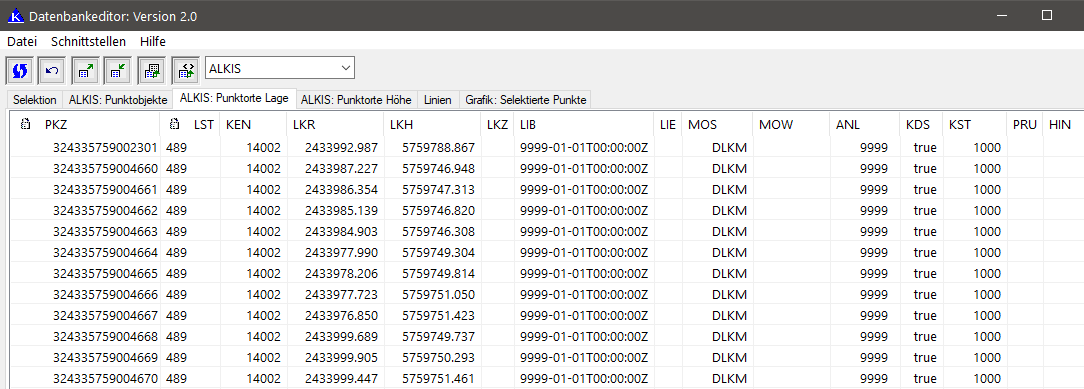Click the MOW column header
This screenshot has height=389, width=1084.
776,125
